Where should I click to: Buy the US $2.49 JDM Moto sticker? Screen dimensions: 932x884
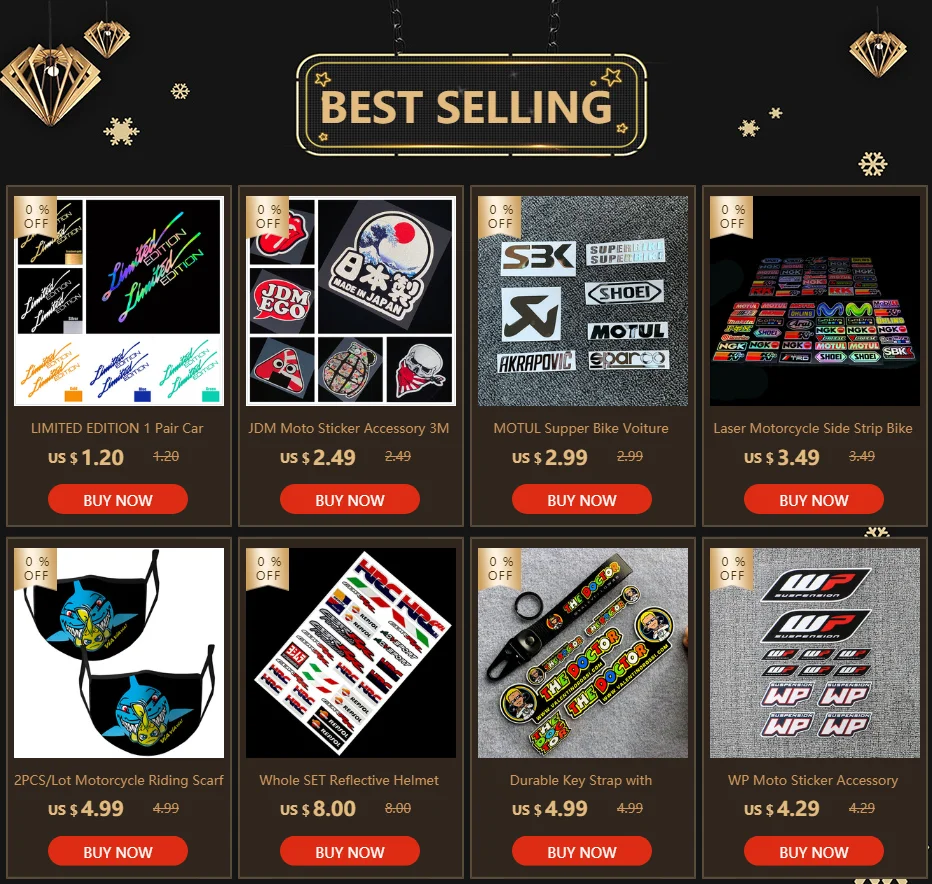(x=350, y=499)
